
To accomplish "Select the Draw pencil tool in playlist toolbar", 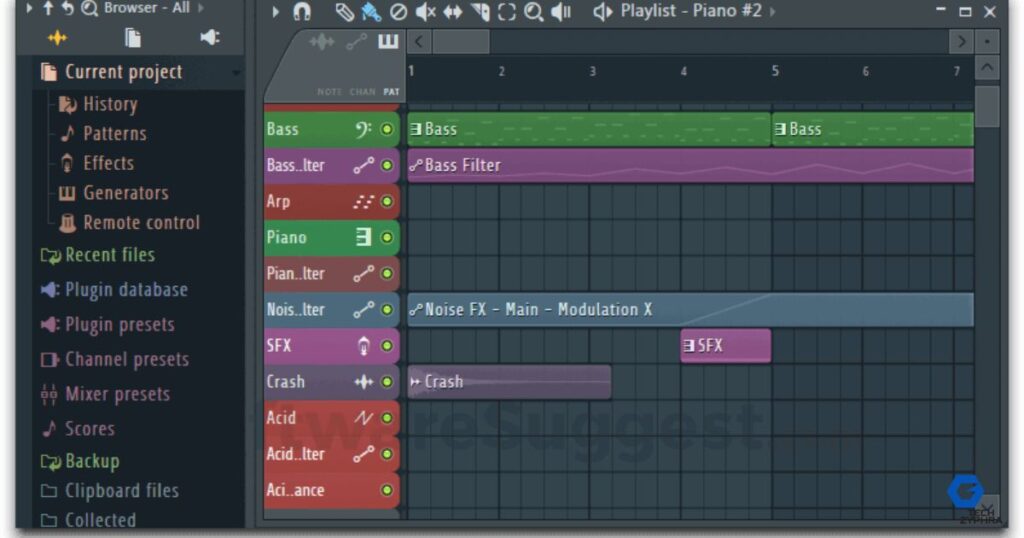I will pos(344,12).
